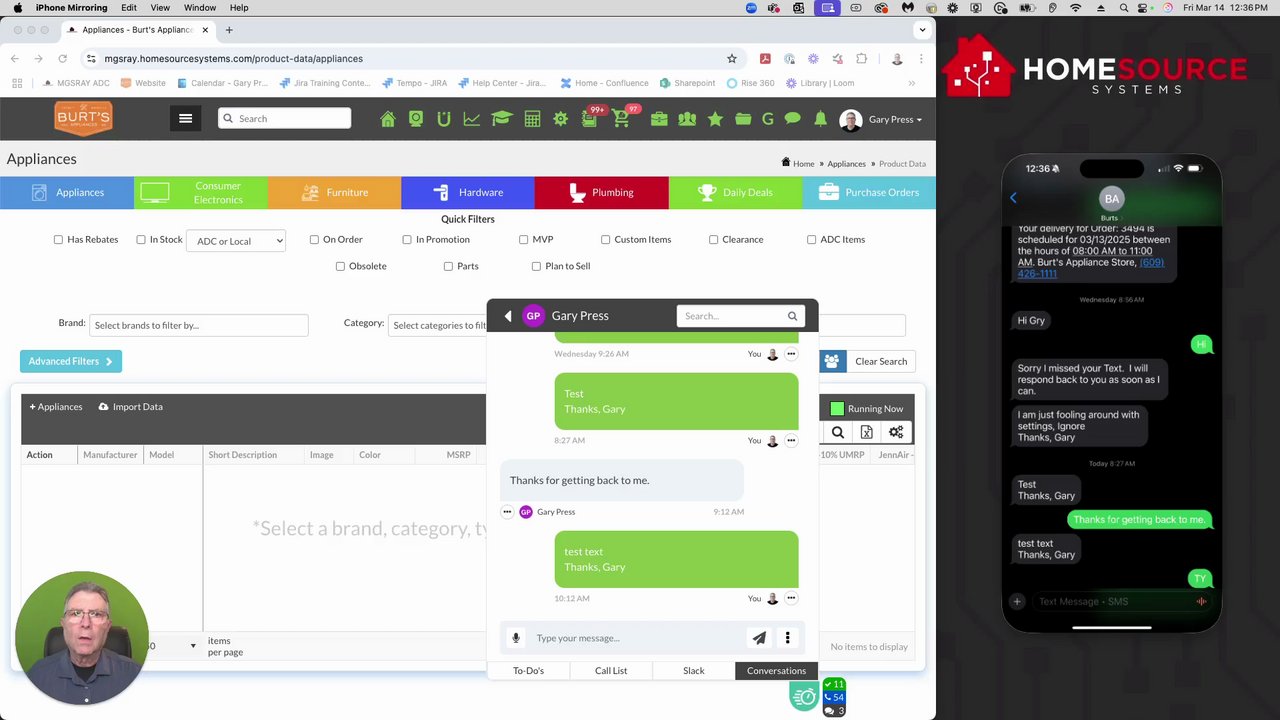1280x720 pixels.
Task: Open the hamburger menu button
Action: click(x=185, y=118)
